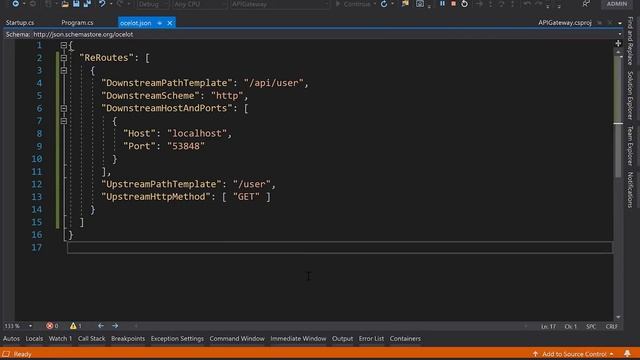Open the Debug configuration dropdown
Image resolution: width=640 pixels, height=360 pixels.
click(x=153, y=4)
